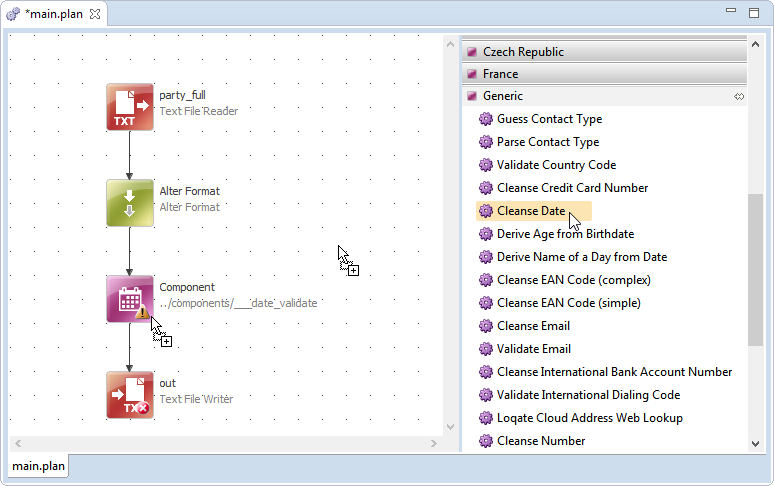Collapse the Generic palette group

[x=502, y=97]
